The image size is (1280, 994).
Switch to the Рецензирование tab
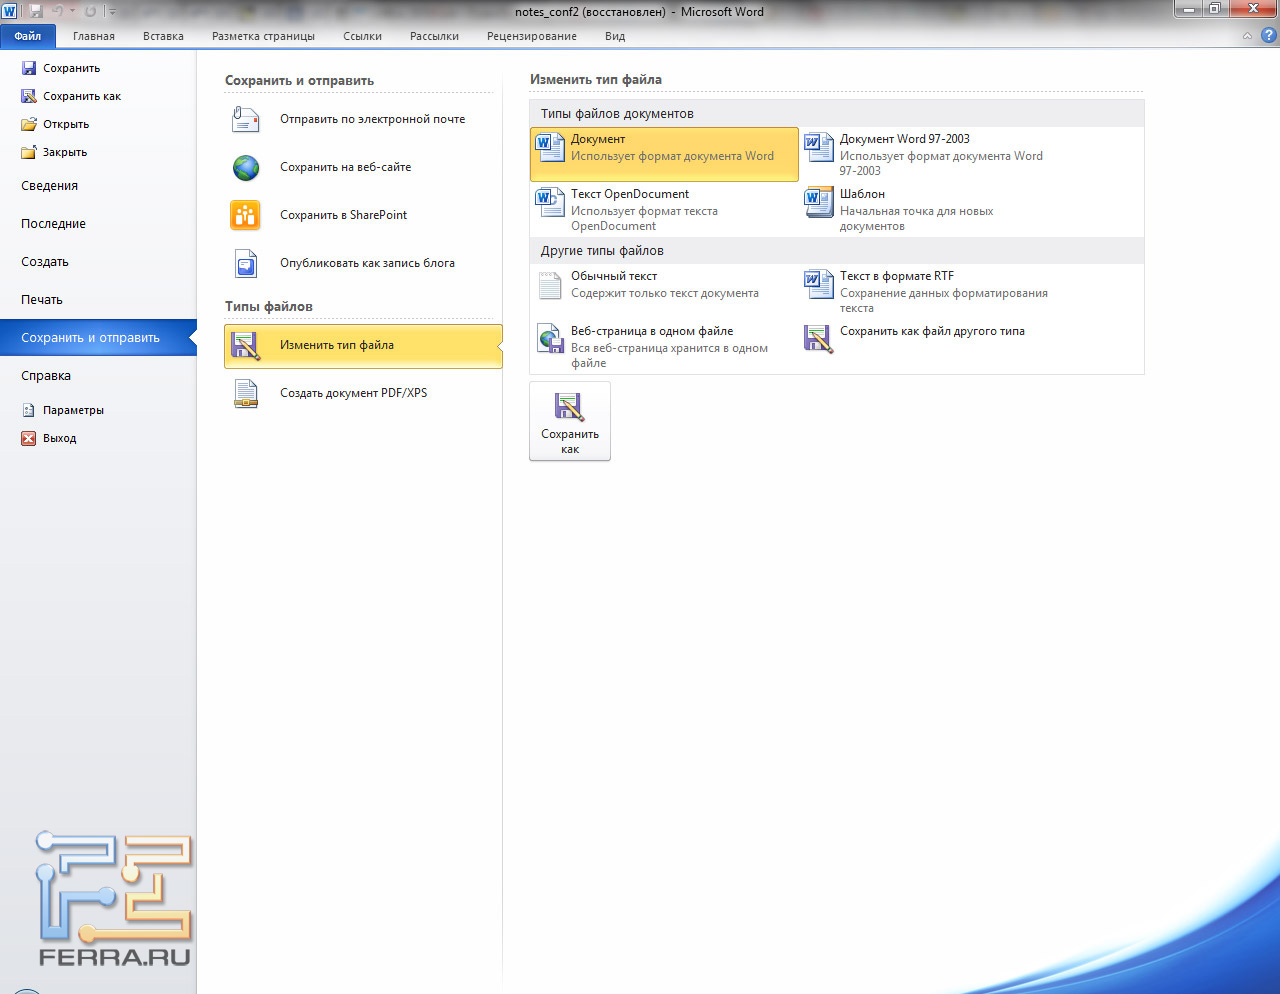(531, 37)
